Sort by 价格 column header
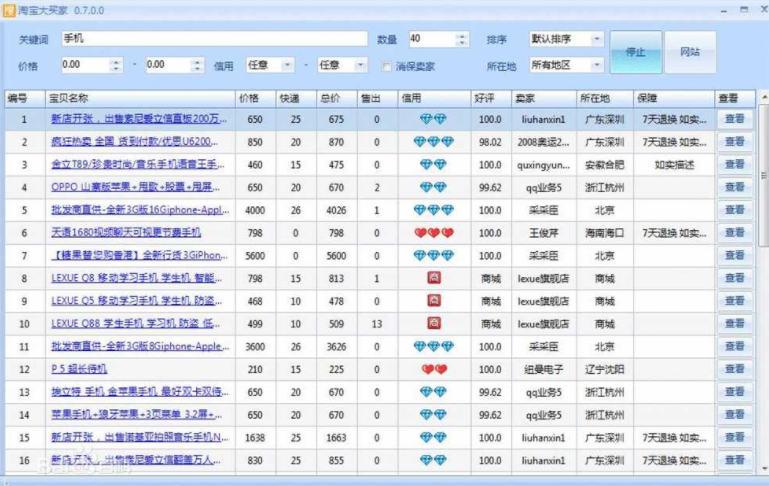Viewport: 769px width, 486px height. 255,98
